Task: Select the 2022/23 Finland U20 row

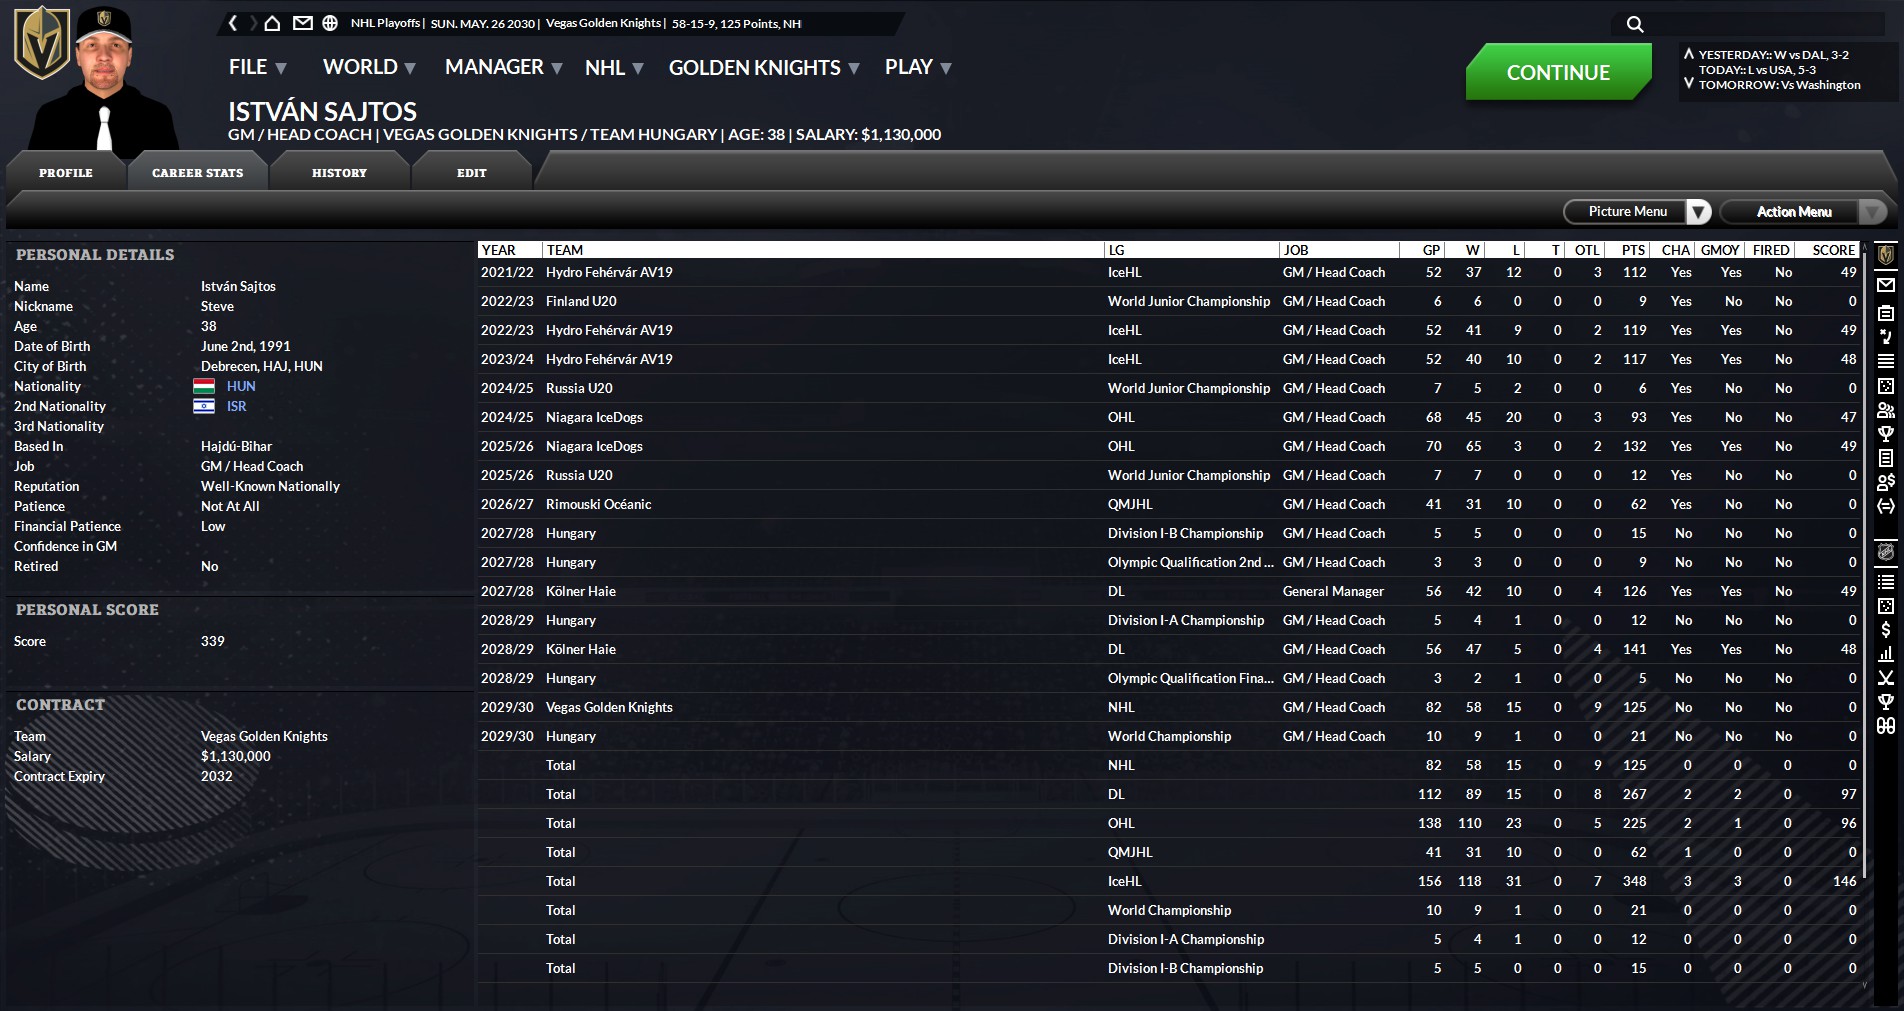Action: (1168, 301)
